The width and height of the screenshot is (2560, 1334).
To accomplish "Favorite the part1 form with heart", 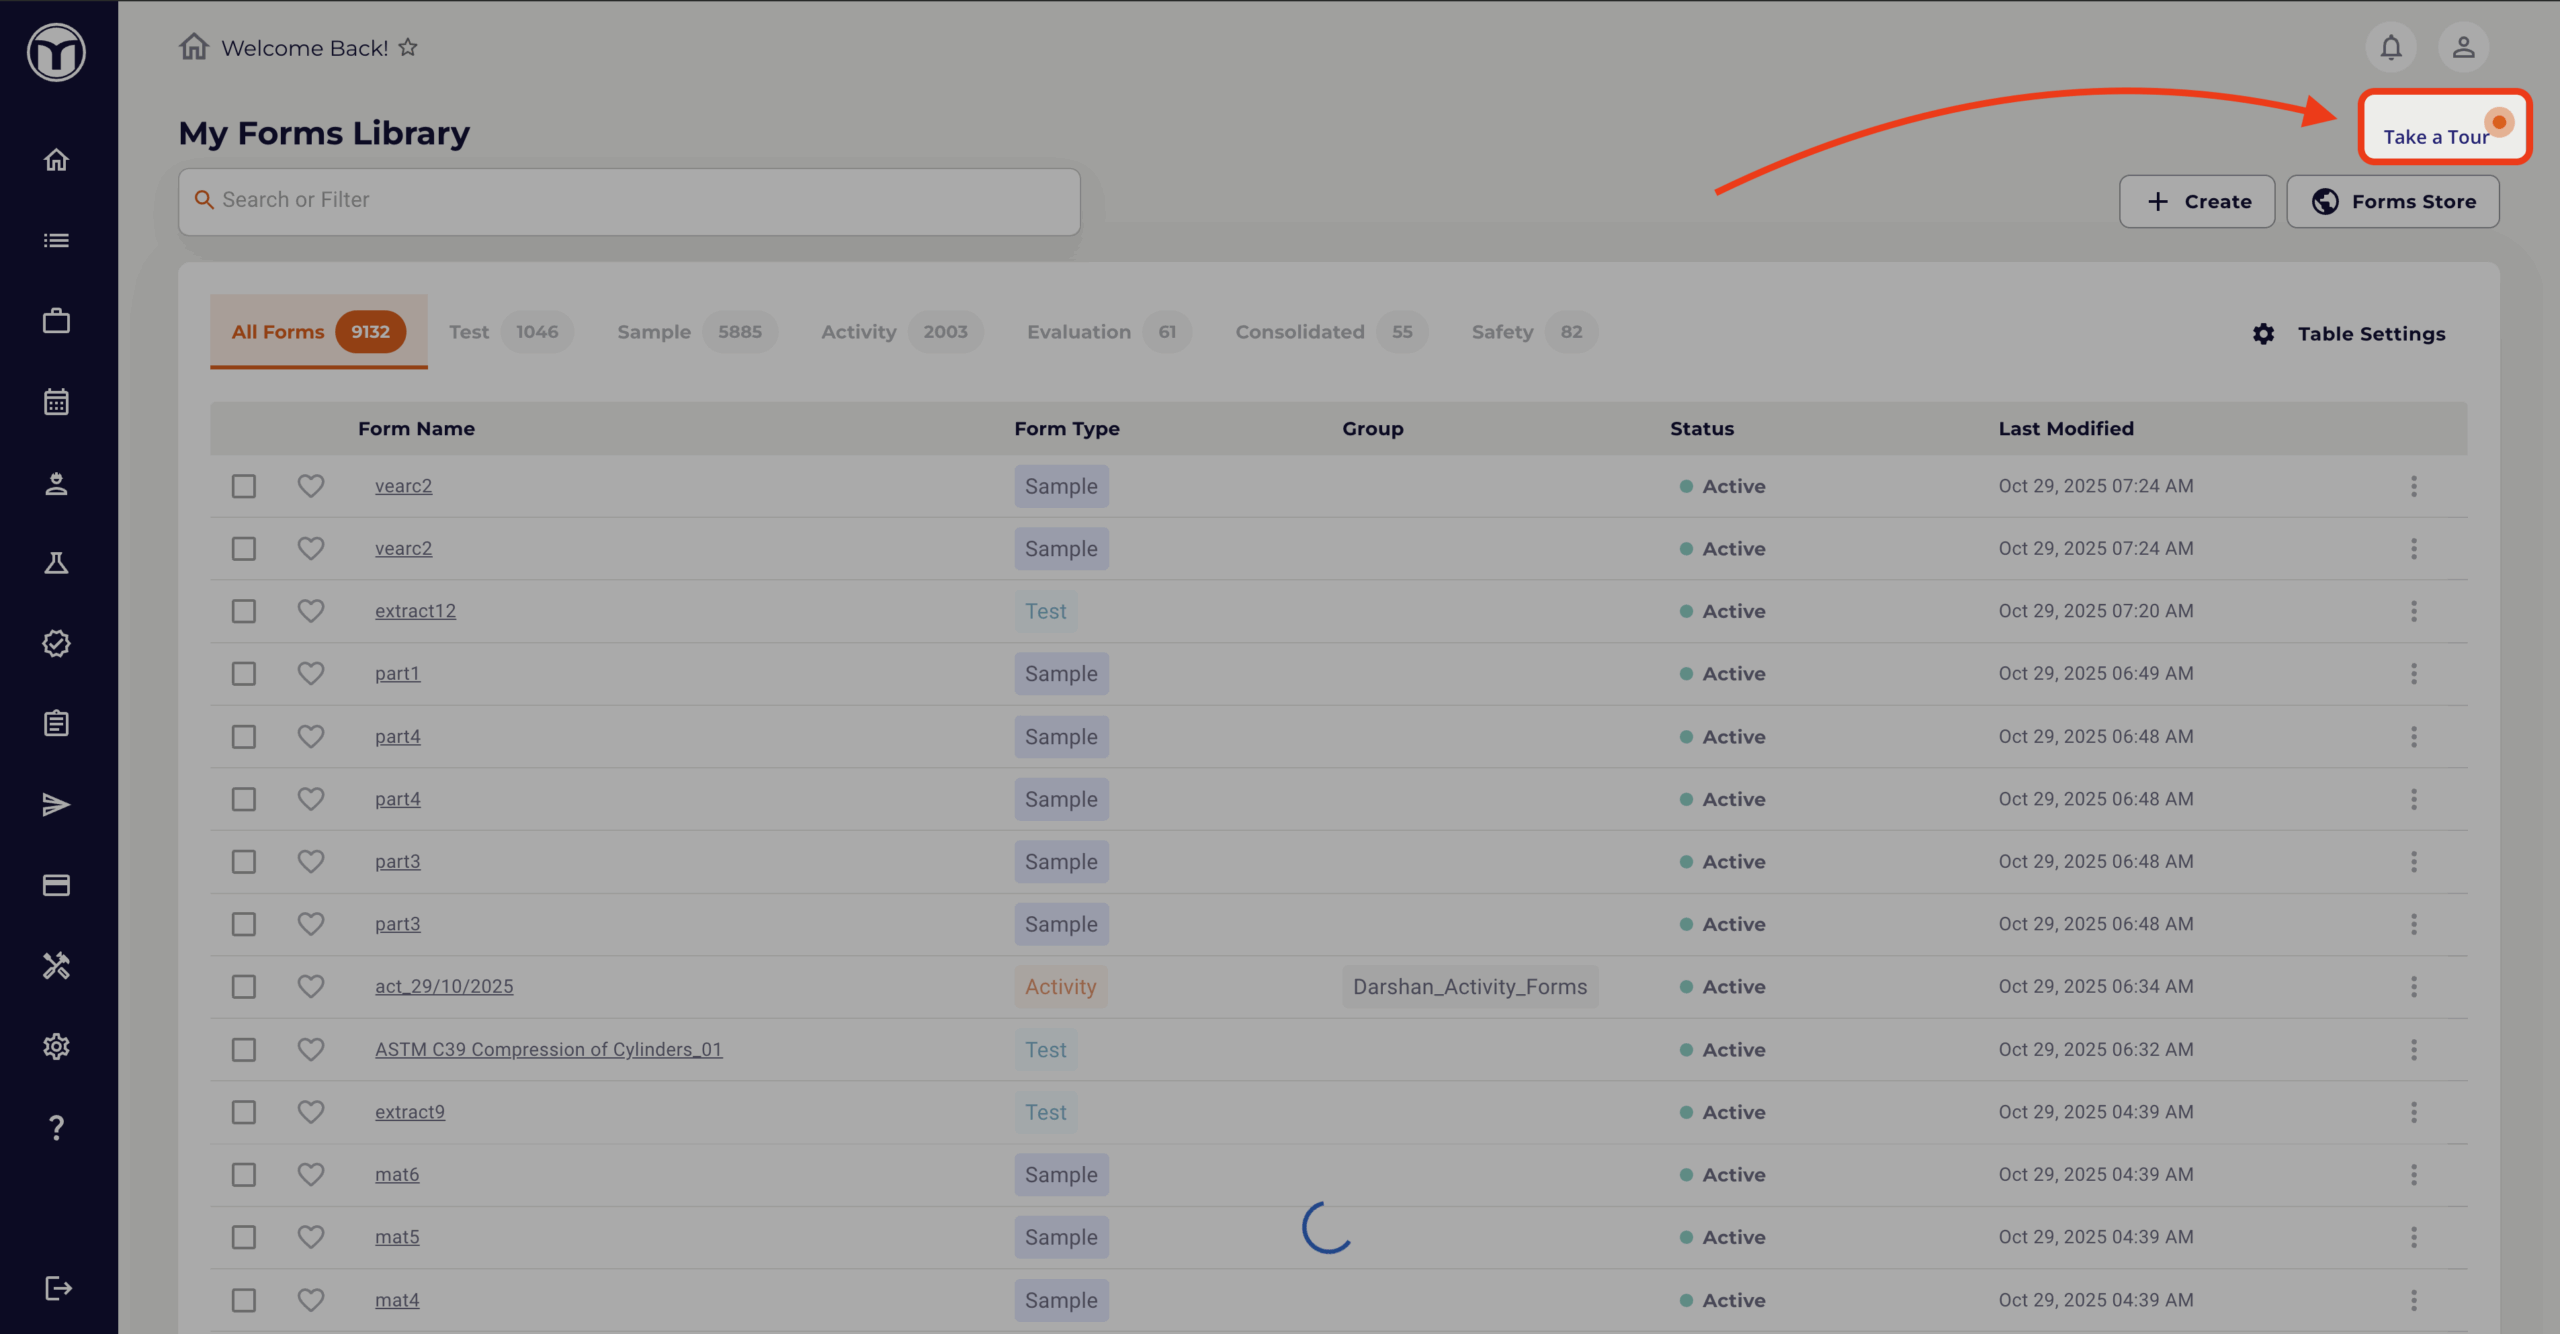I will [x=311, y=673].
